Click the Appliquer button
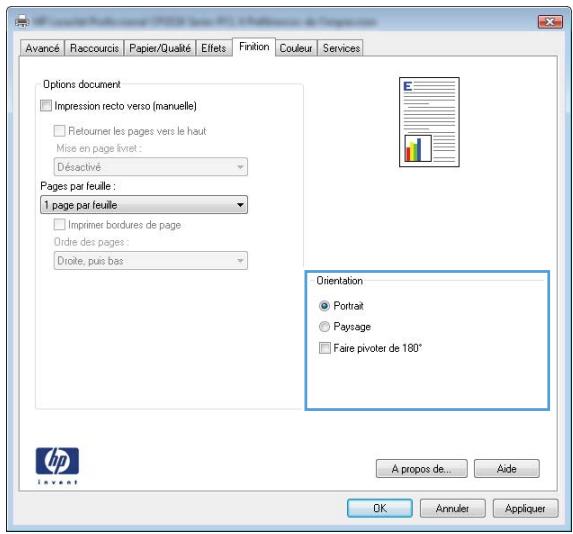Image resolution: width=573 pixels, height=534 pixels. point(525,508)
